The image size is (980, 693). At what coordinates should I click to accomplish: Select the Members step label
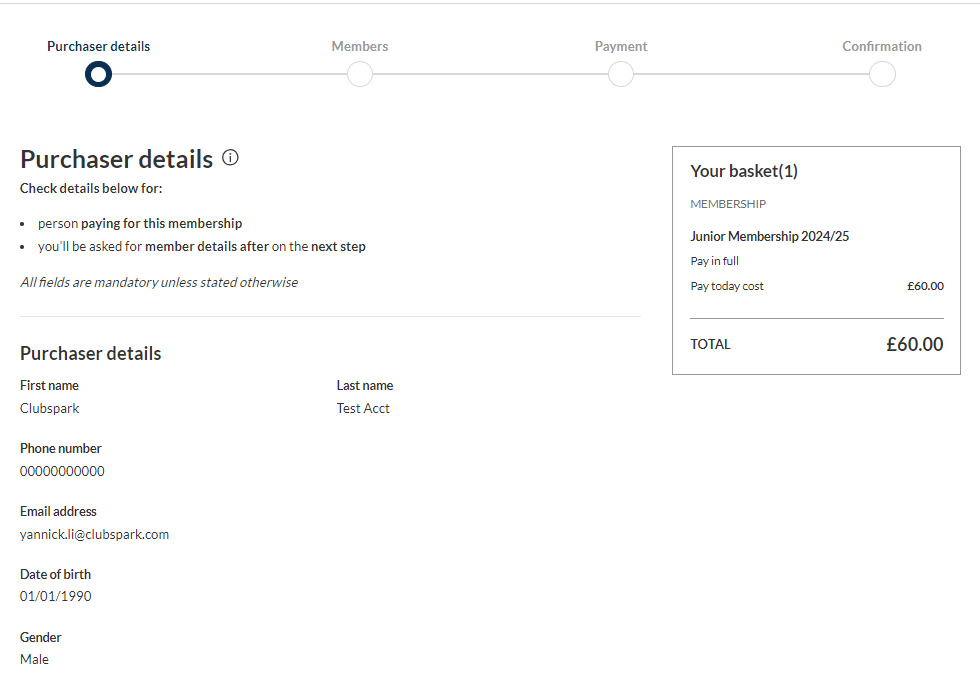point(360,46)
